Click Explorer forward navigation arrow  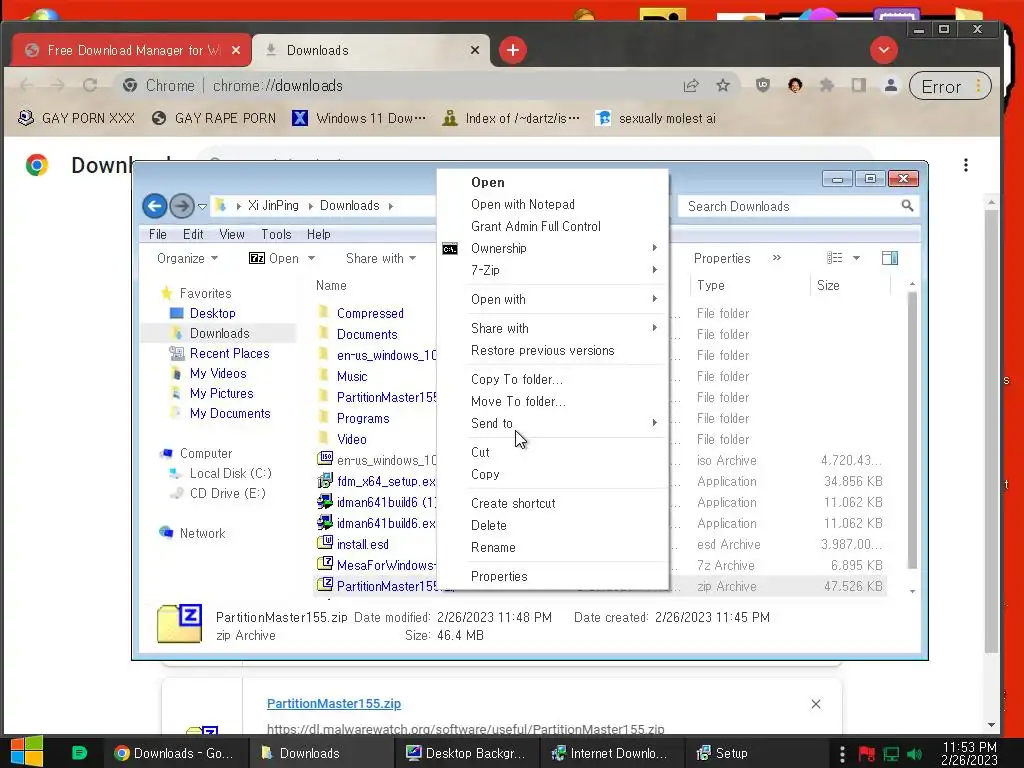click(x=182, y=206)
